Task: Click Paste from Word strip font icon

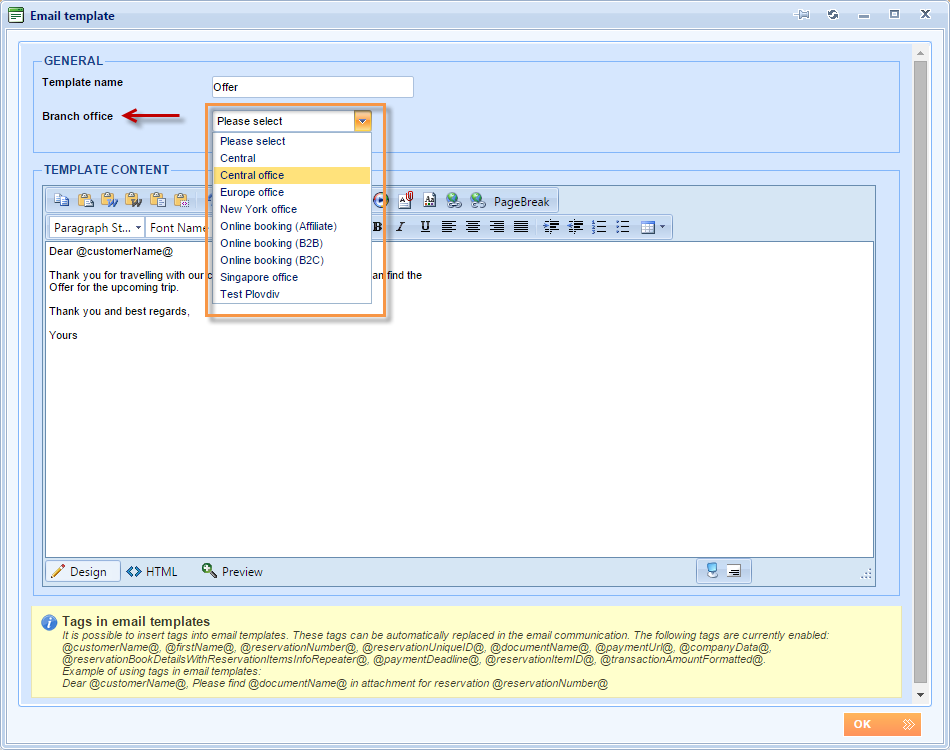Action: tap(133, 200)
